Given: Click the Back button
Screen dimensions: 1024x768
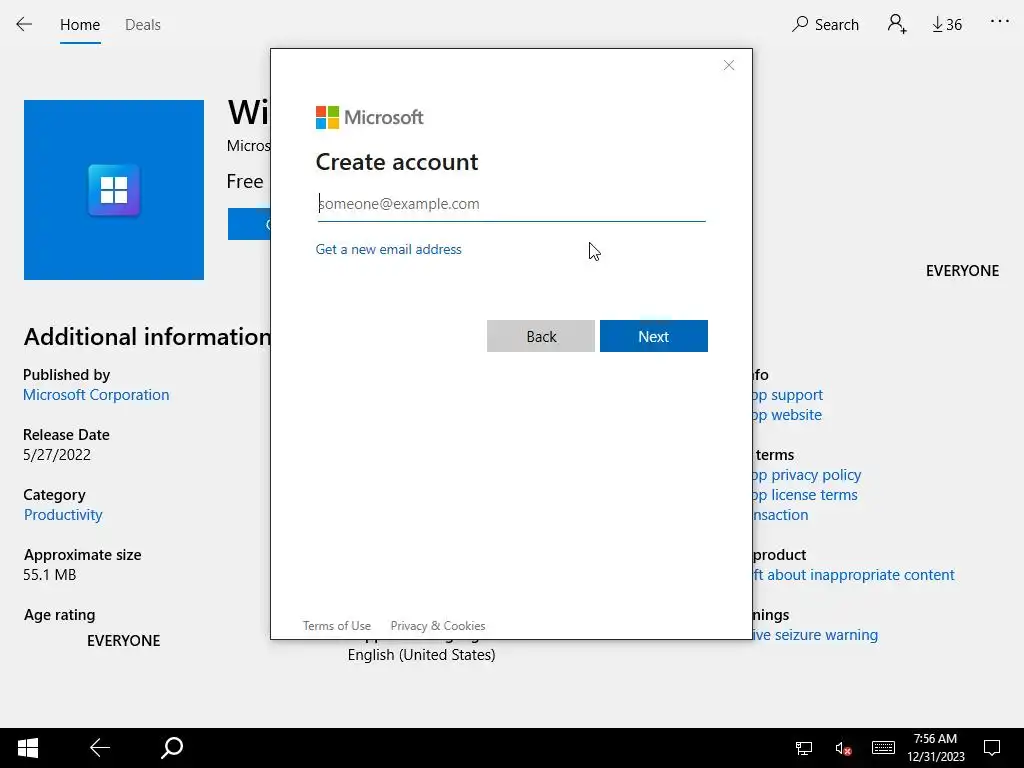Looking at the screenshot, I should pos(541,336).
